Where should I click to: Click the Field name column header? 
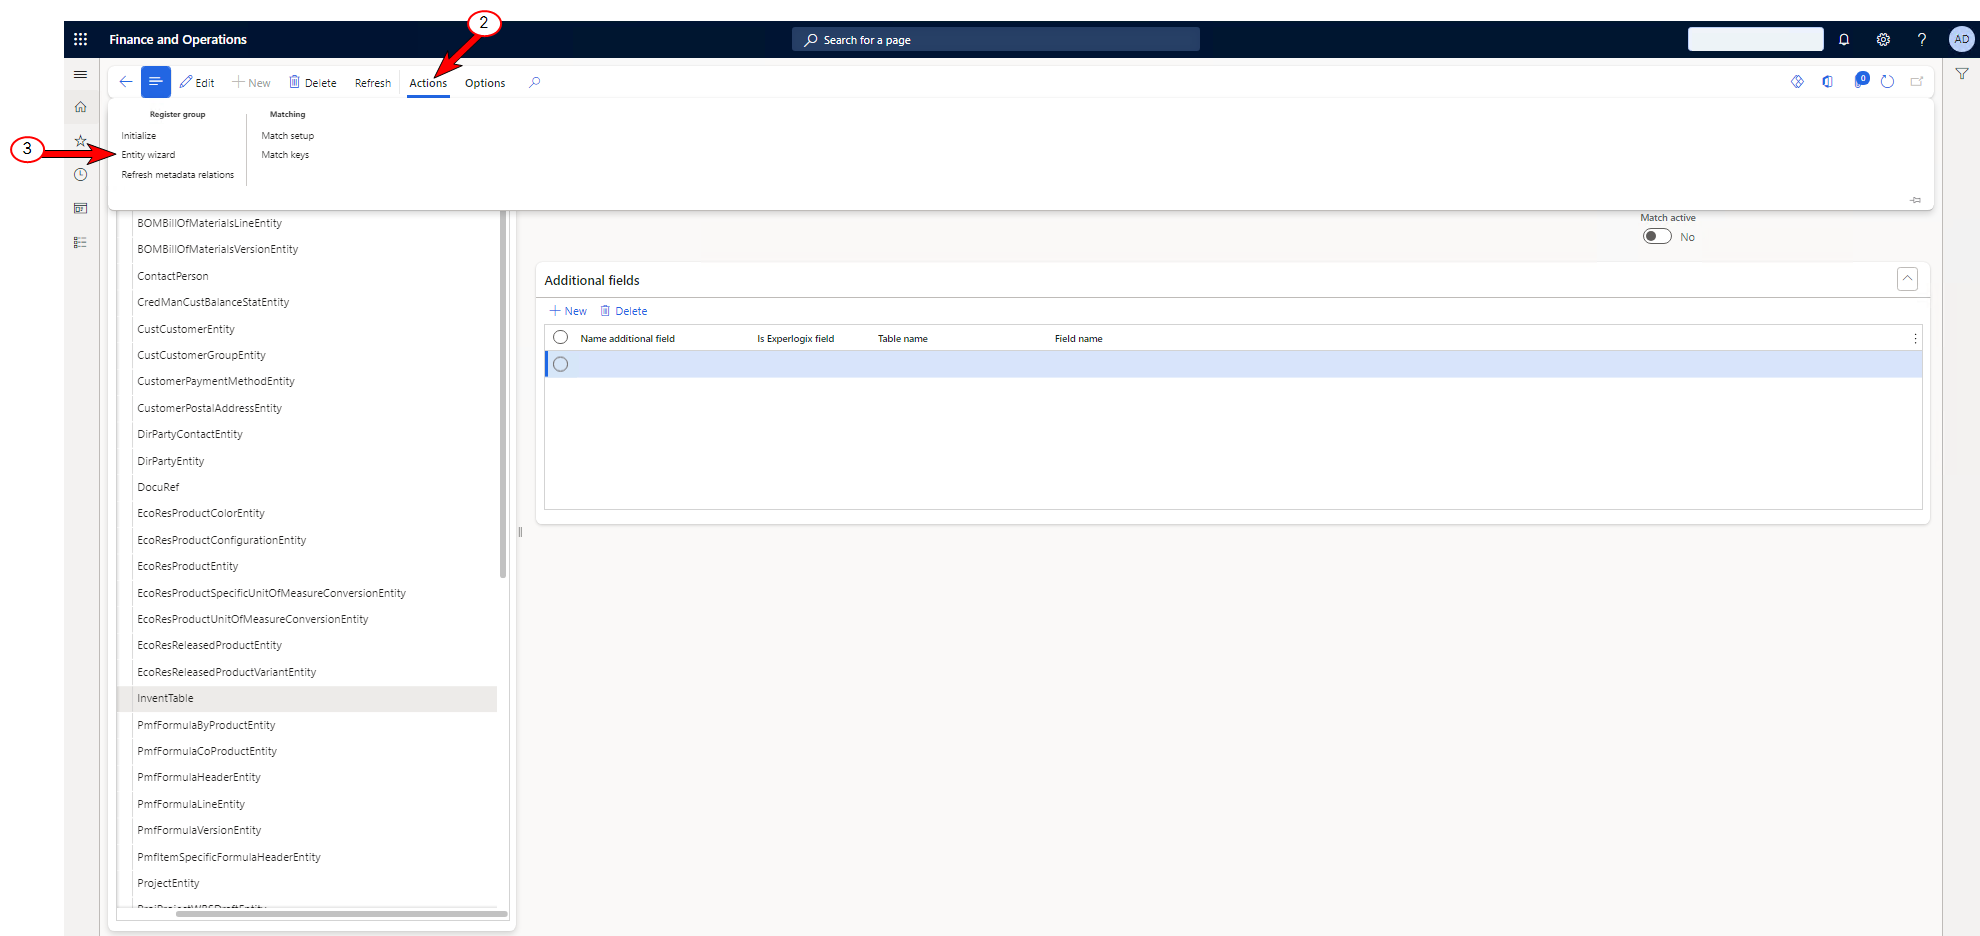(x=1079, y=339)
